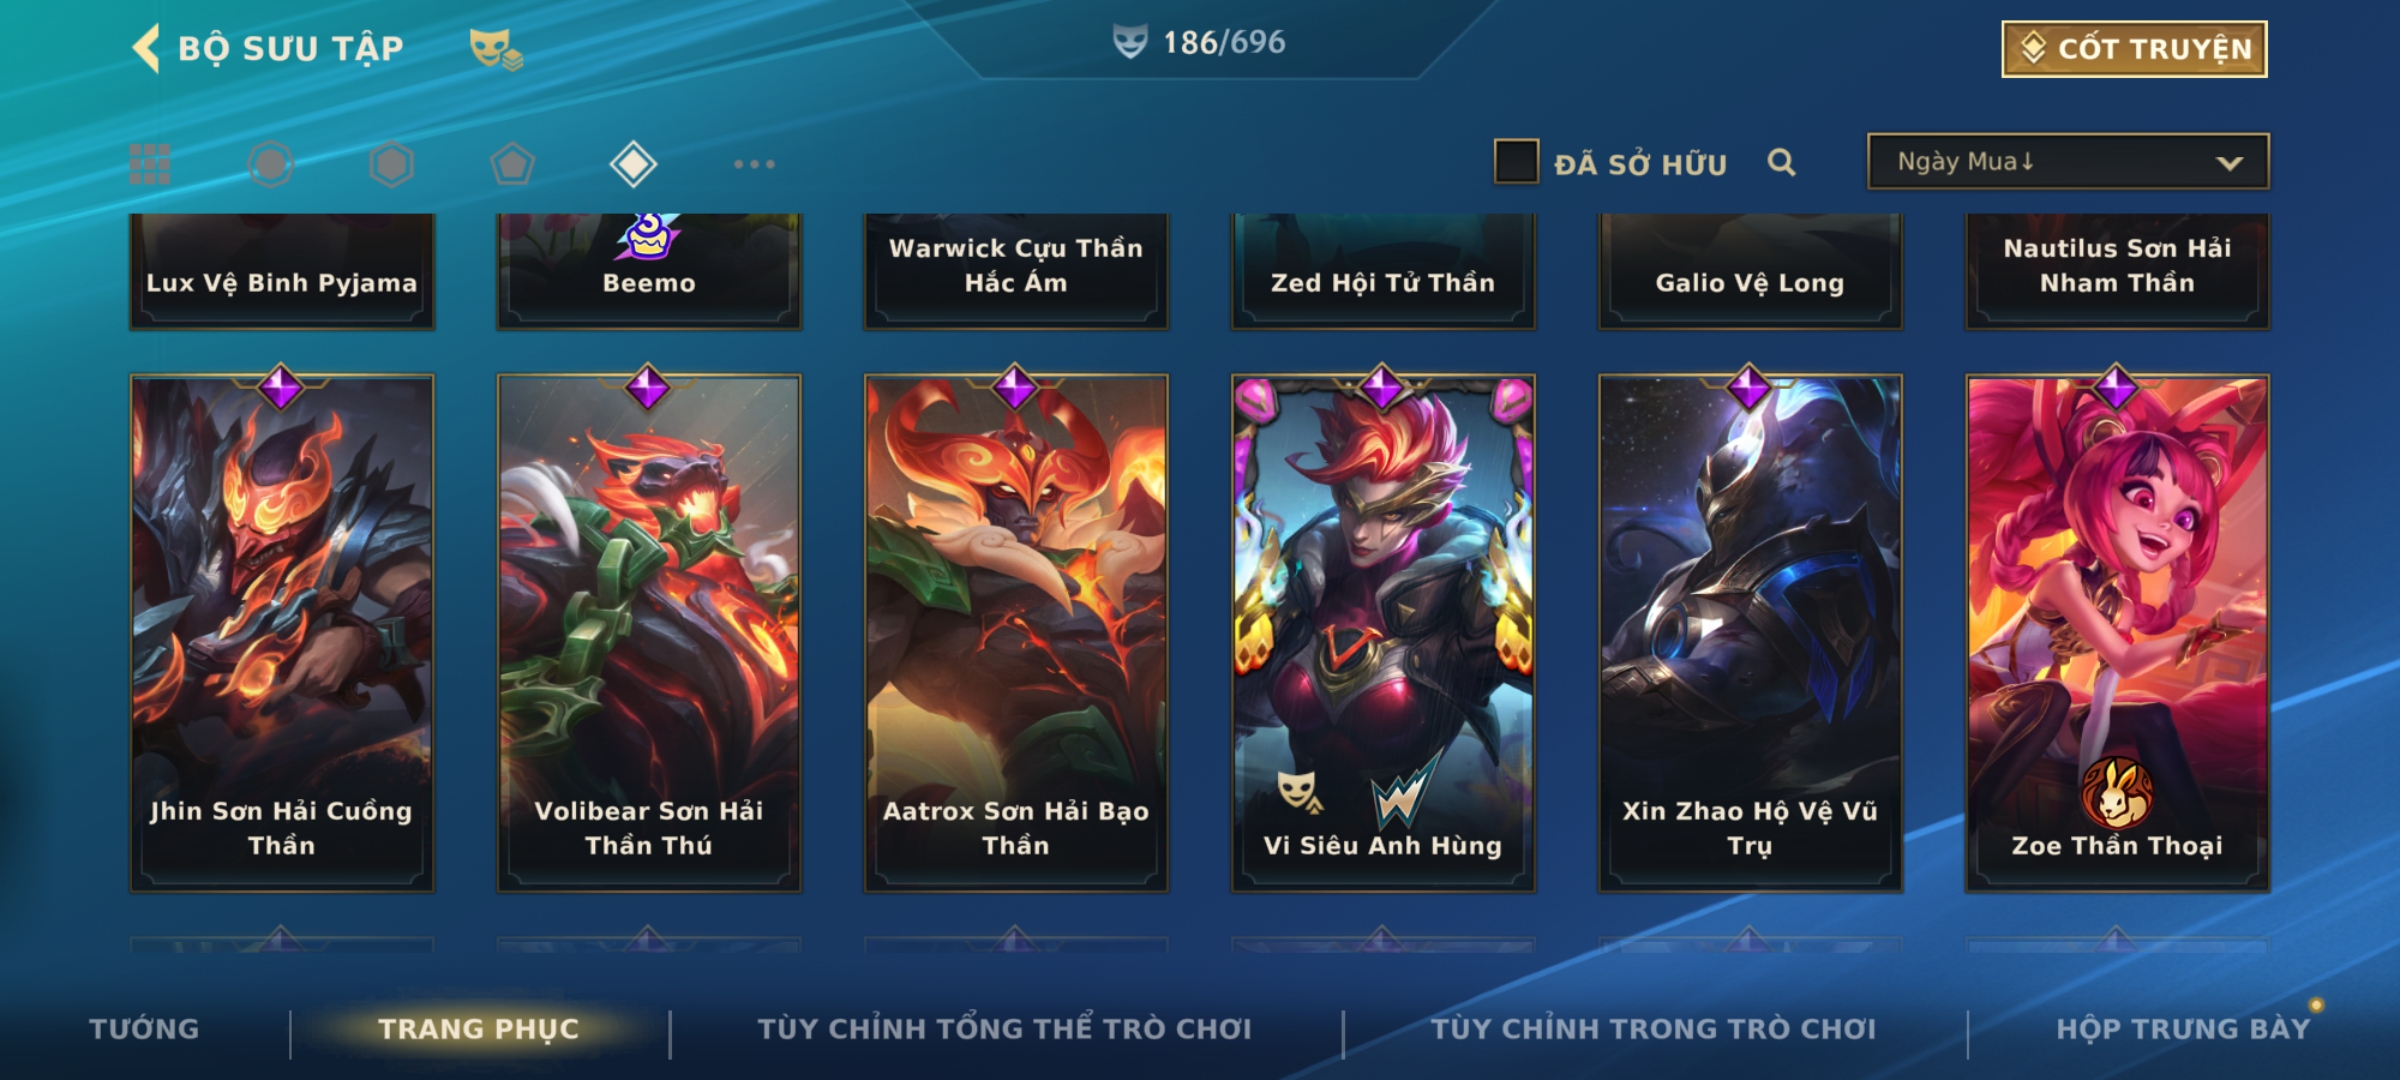2400x1080 pixels.
Task: Switch to the Tướng tab
Action: pos(144,1028)
